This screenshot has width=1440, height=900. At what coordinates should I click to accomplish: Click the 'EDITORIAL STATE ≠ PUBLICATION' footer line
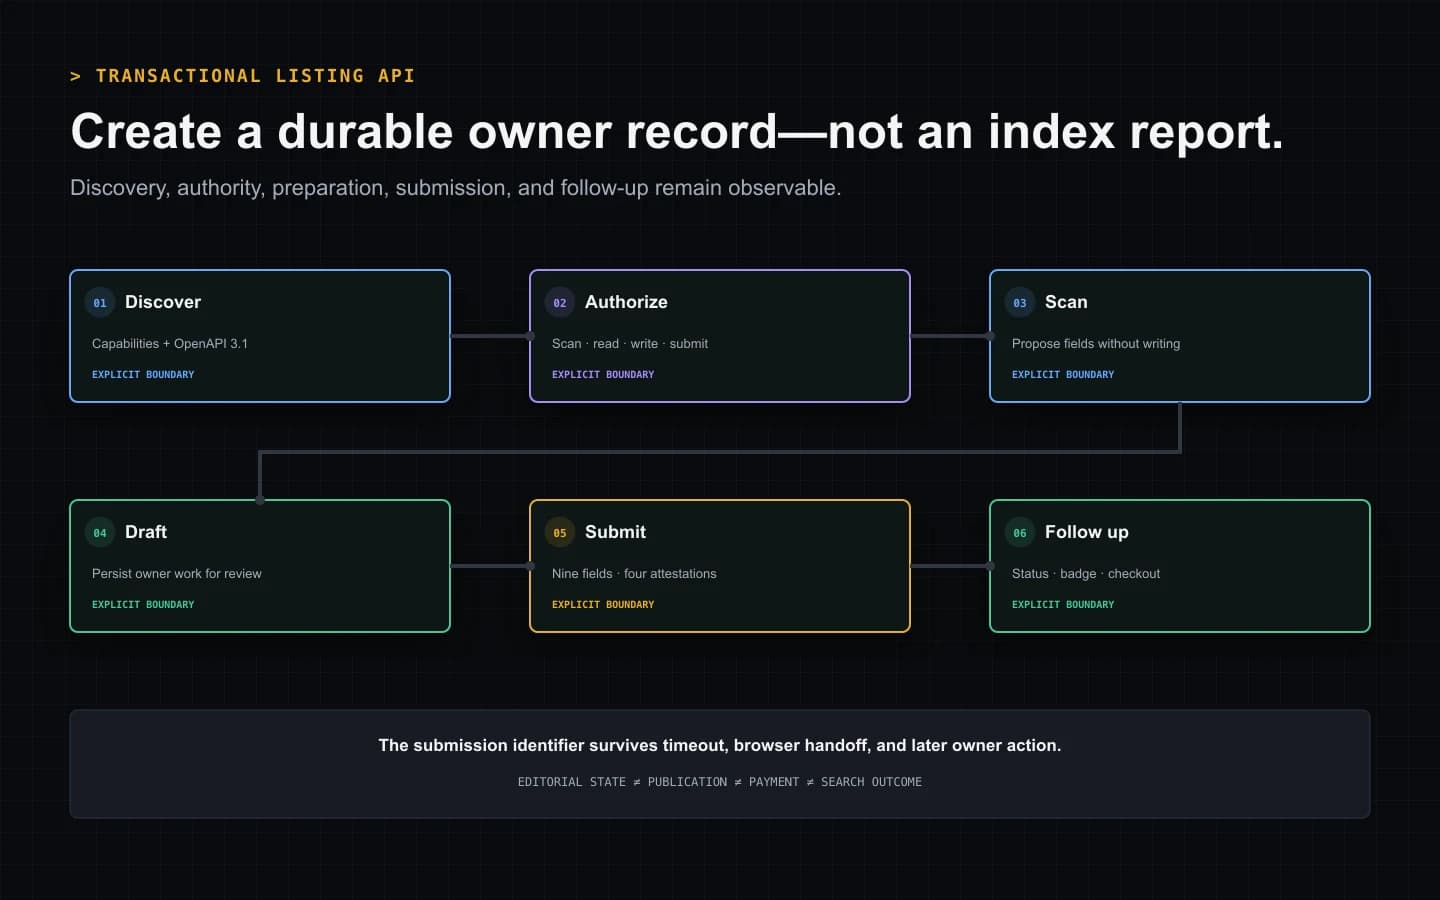[720, 782]
